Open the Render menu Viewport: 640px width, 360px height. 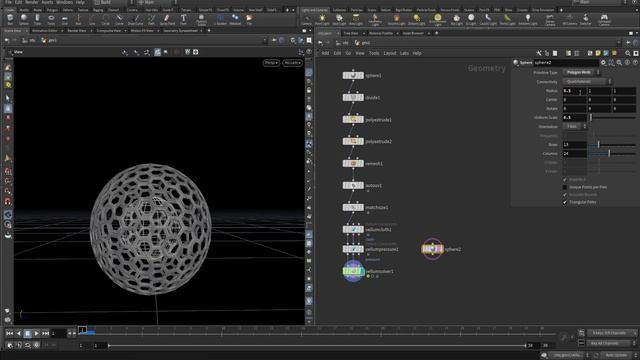pos(31,2)
